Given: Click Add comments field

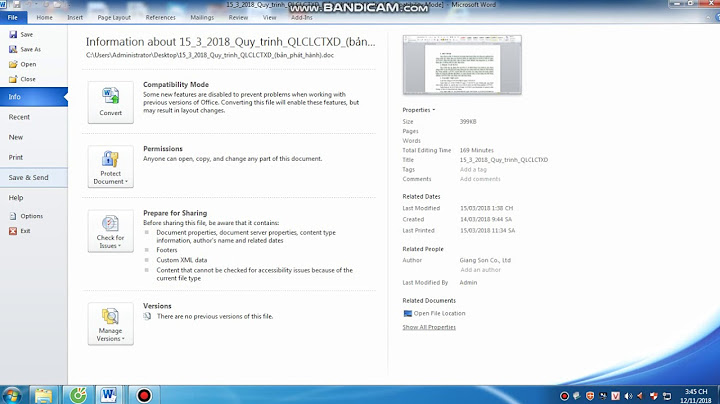Looking at the screenshot, I should coord(480,179).
